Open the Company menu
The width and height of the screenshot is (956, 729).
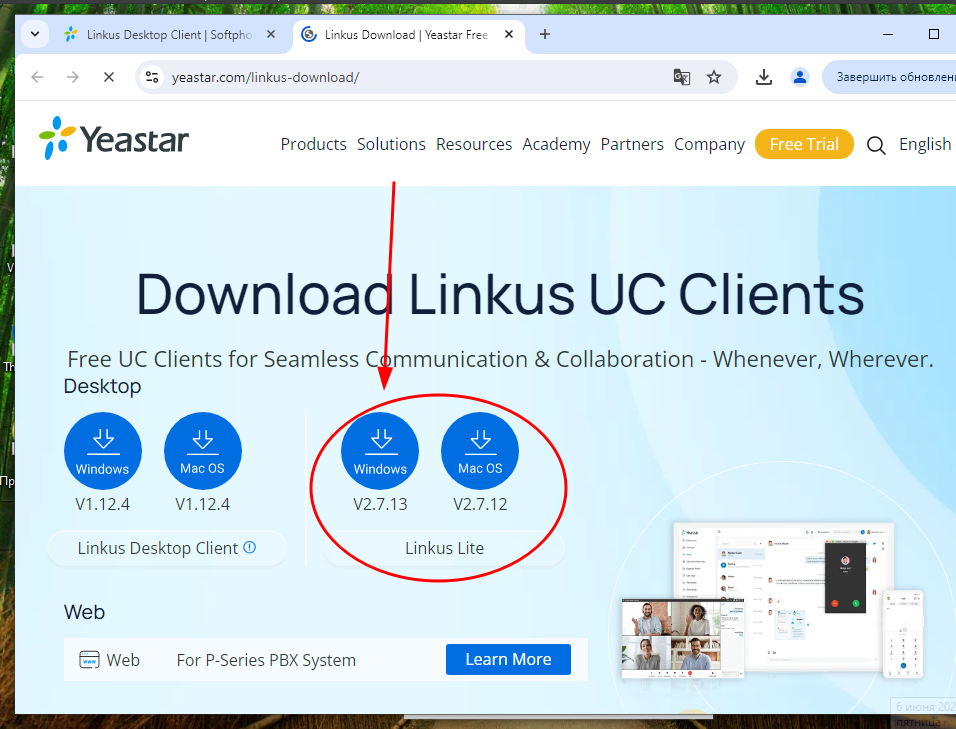click(710, 144)
